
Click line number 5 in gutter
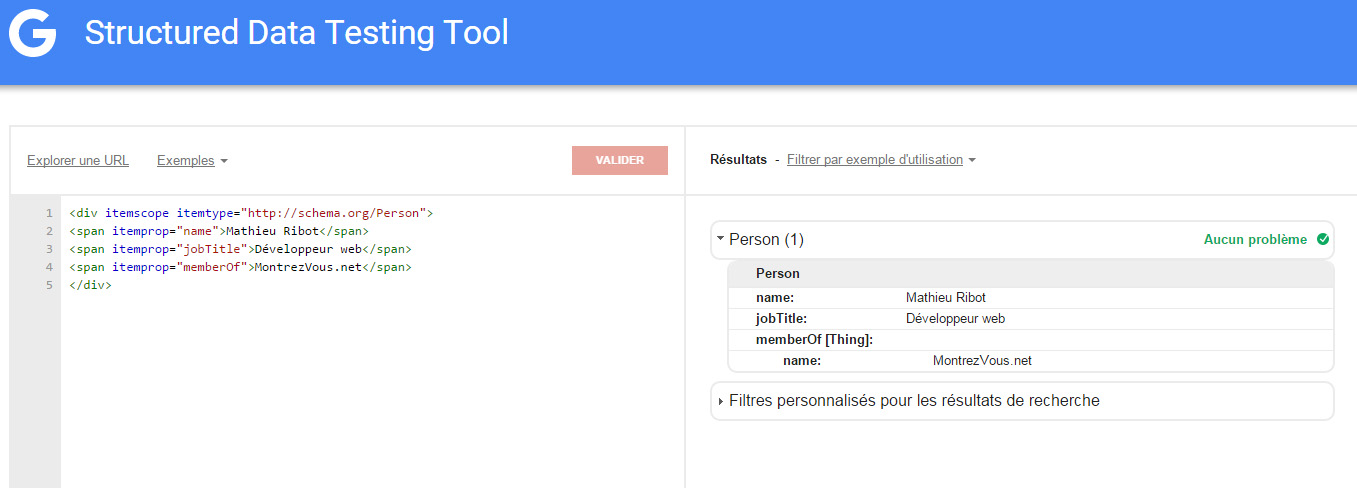48,285
